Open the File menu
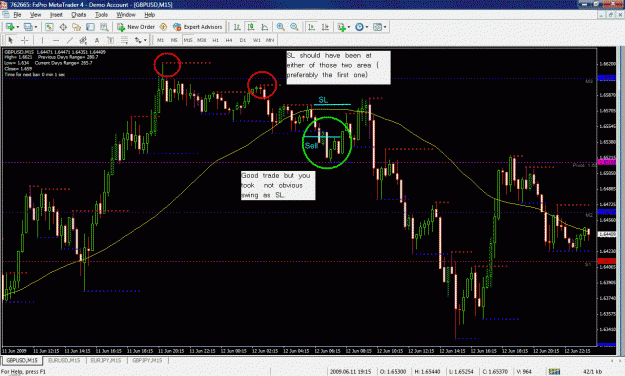Screen dimensions: 625x376 click(17, 15)
